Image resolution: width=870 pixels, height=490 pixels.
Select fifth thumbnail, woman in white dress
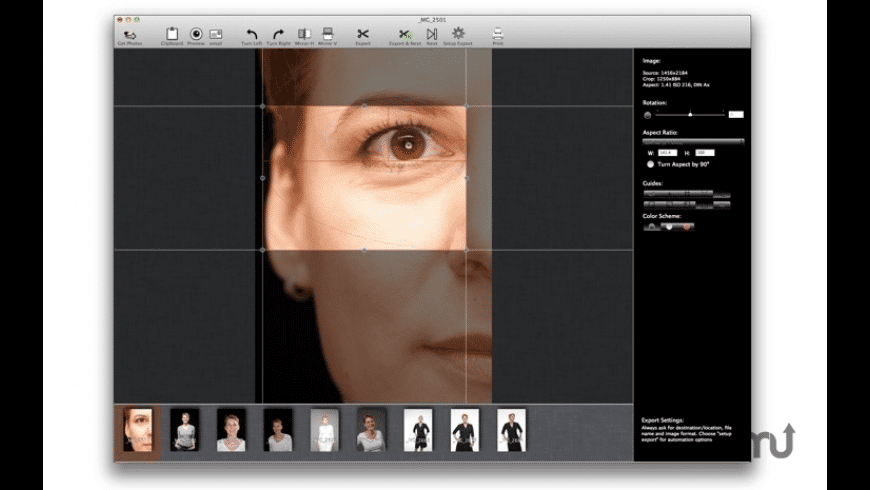[x=325, y=430]
